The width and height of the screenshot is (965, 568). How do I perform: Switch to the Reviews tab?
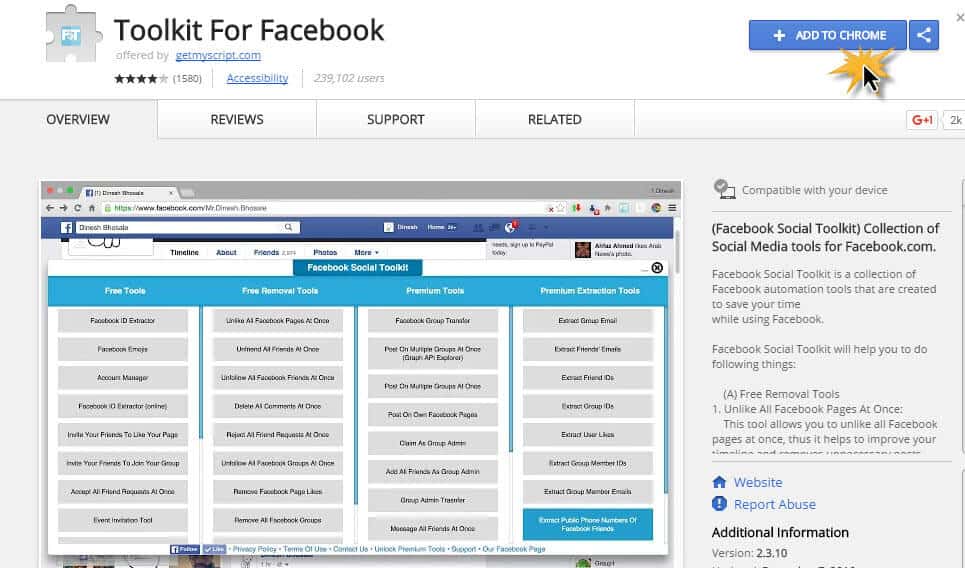236,119
